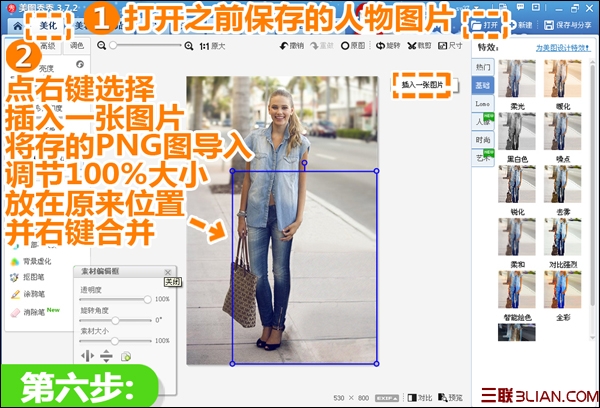Adjust the 旋转角度 rotation slider
This screenshot has width=600, height=408.
(x=115, y=320)
